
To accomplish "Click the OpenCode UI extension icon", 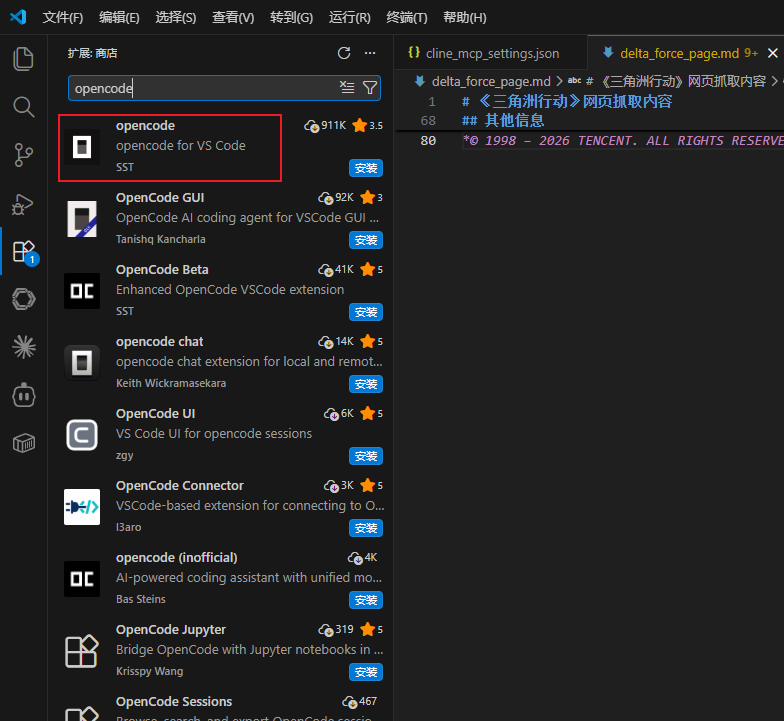I will [82, 435].
